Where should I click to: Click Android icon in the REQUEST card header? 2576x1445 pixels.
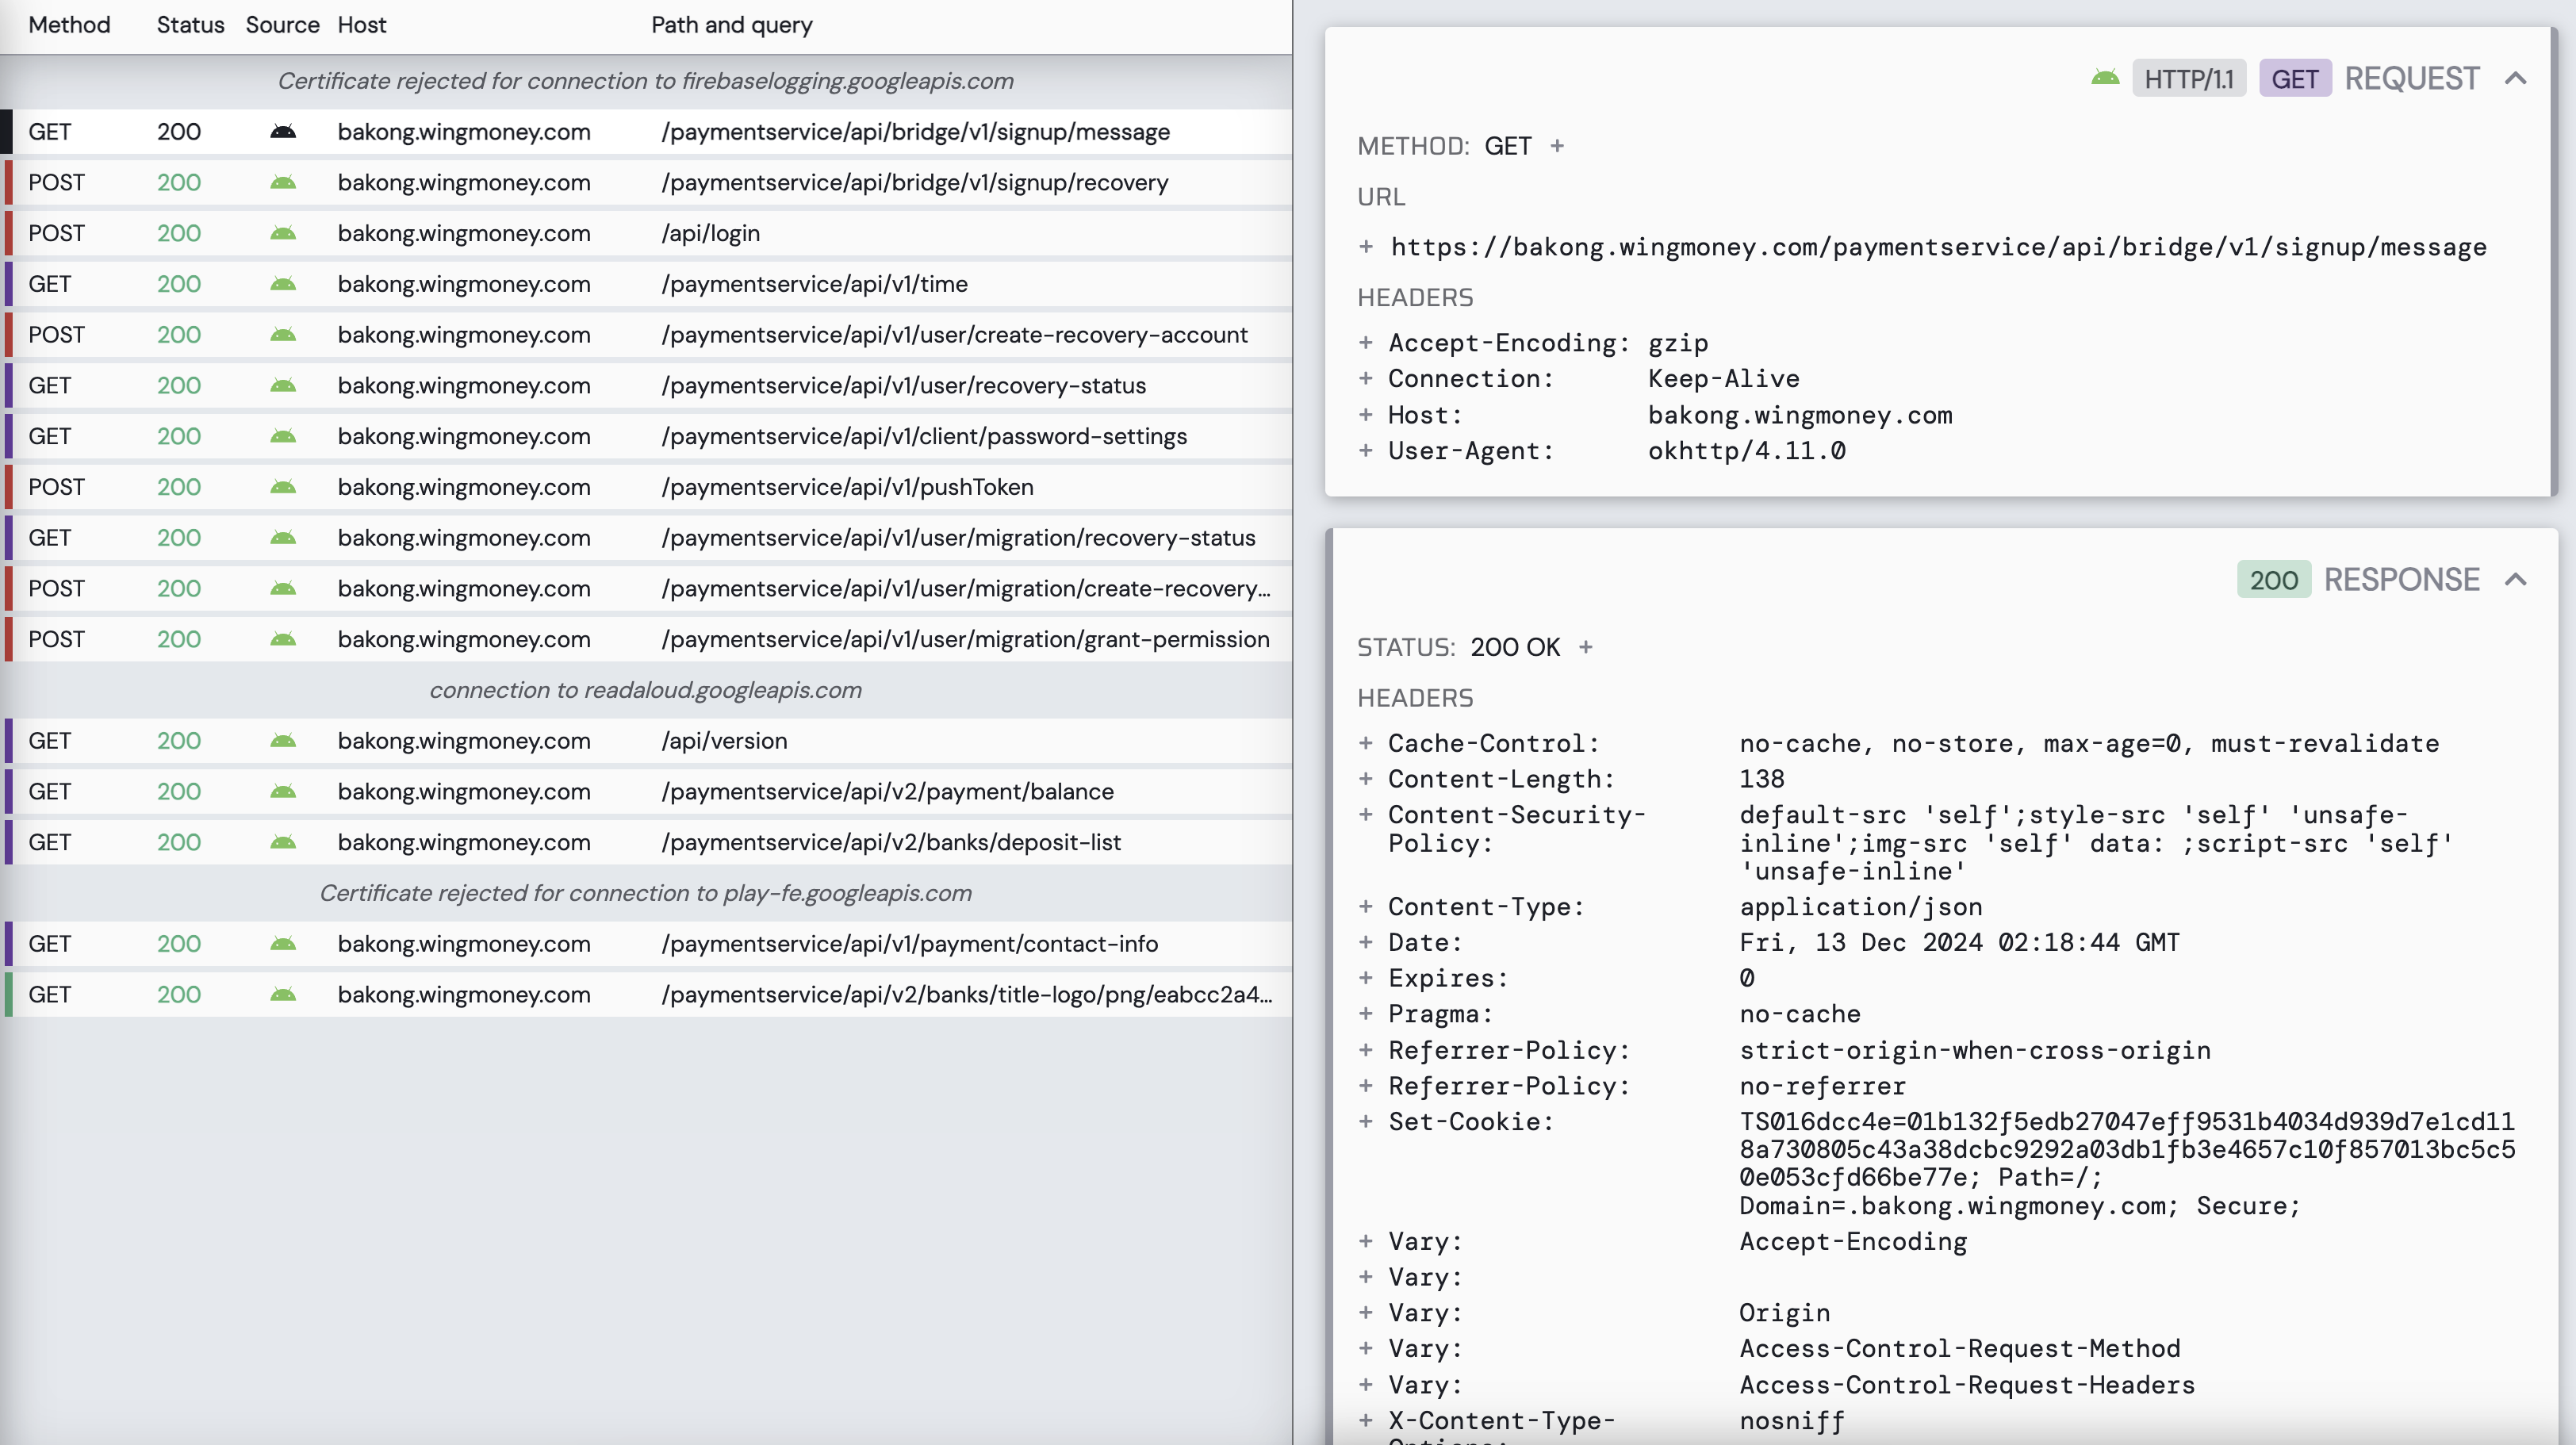[x=2105, y=78]
